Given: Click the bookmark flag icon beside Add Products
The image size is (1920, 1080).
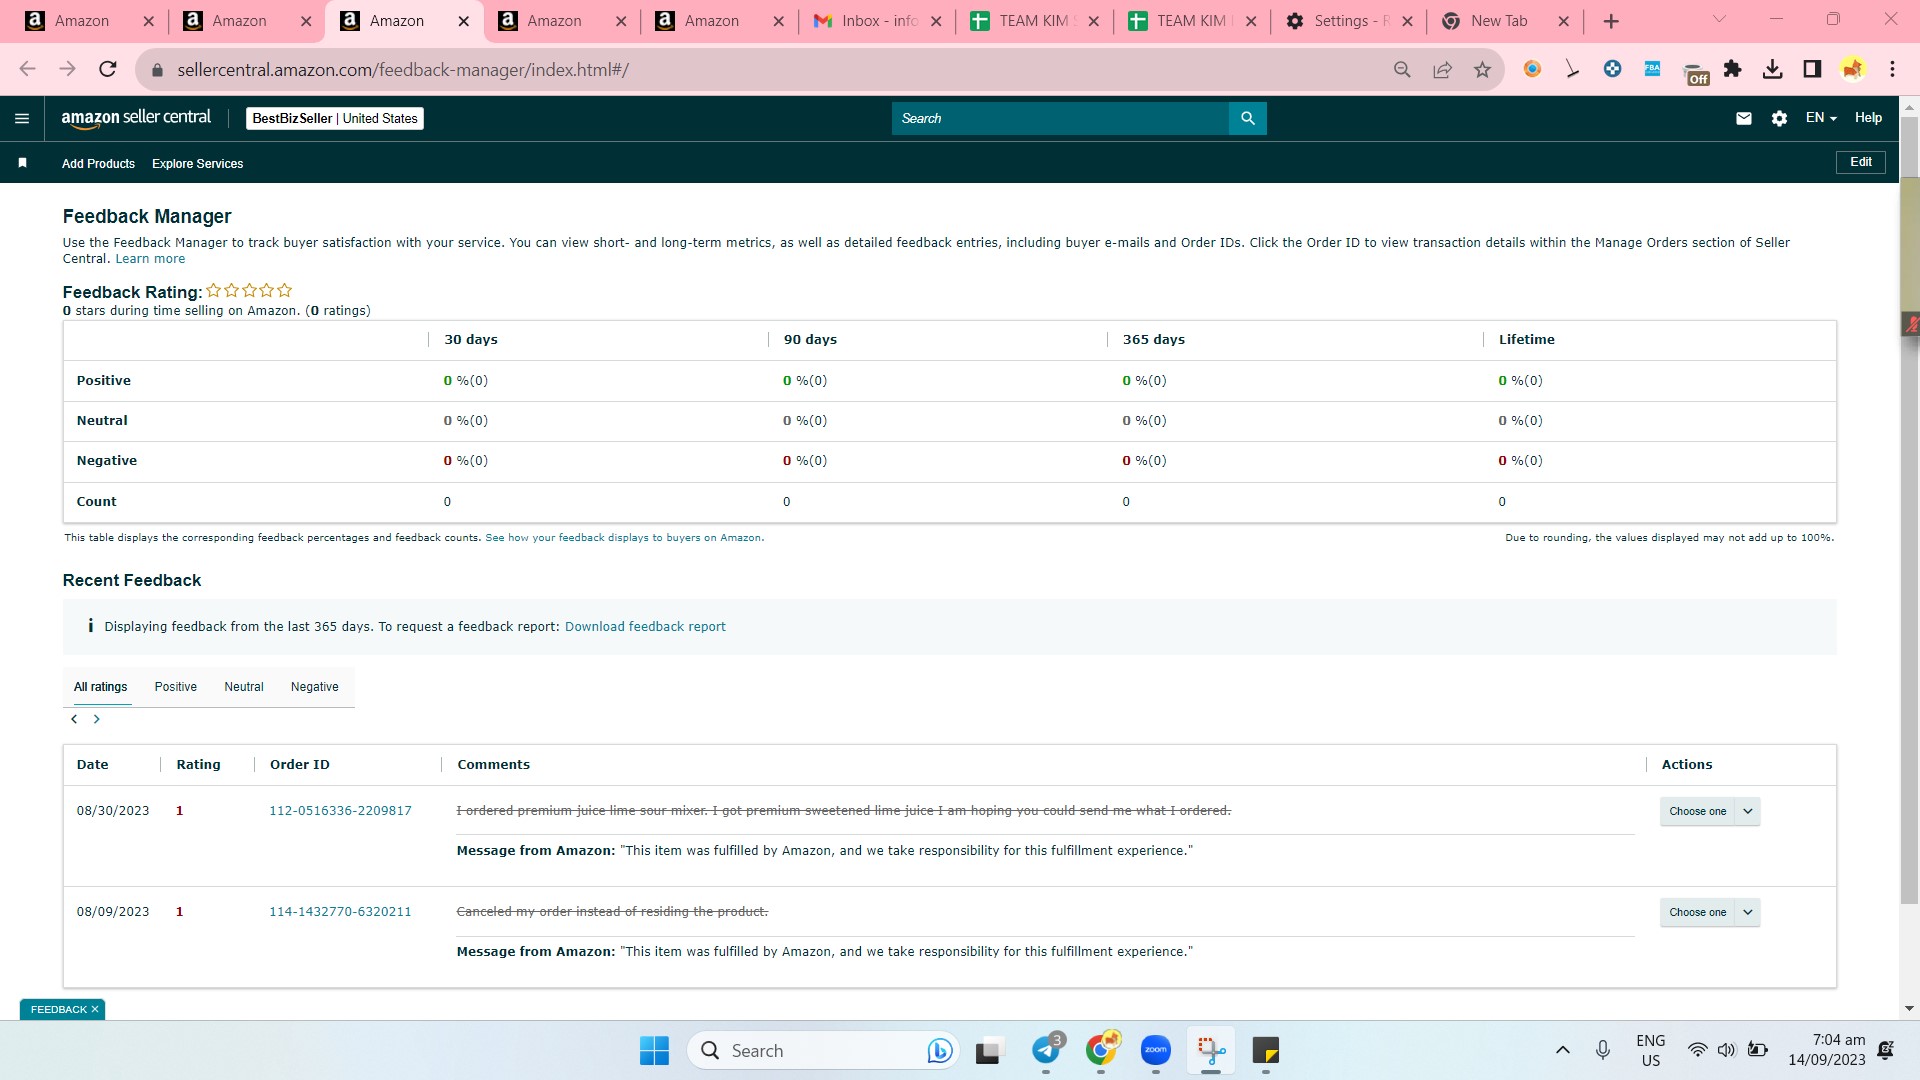Looking at the screenshot, I should pyautogui.click(x=22, y=163).
